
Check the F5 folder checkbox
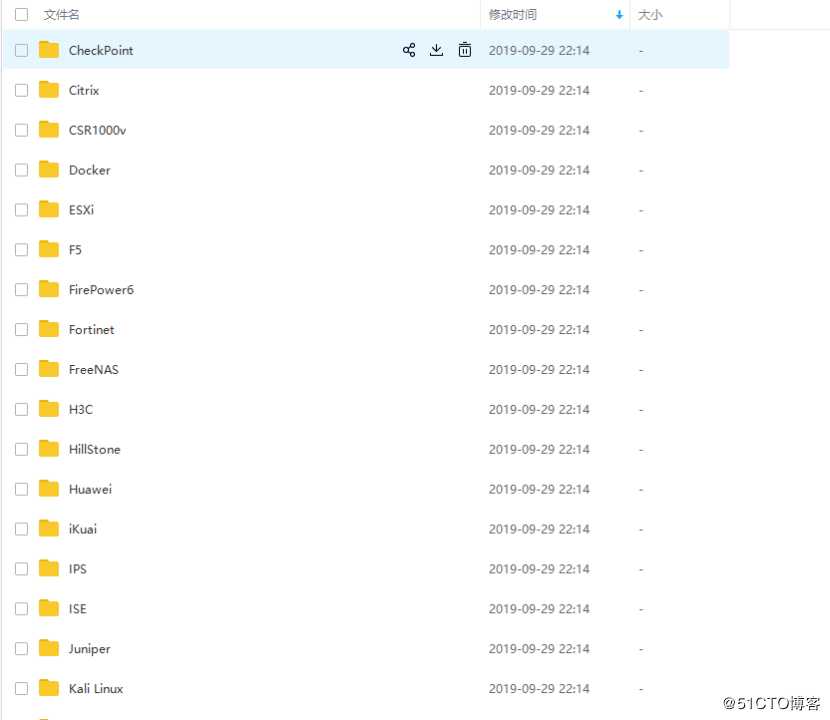tap(22, 250)
